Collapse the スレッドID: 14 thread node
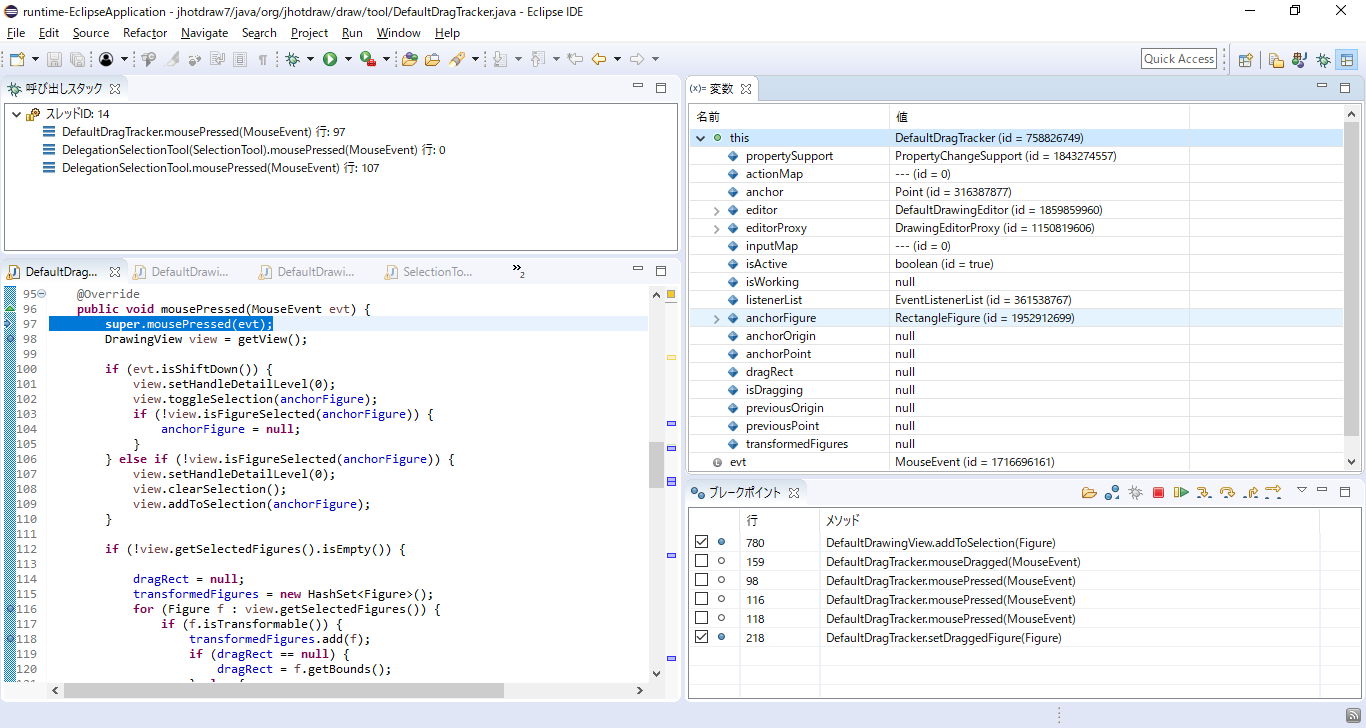 click(x=16, y=114)
